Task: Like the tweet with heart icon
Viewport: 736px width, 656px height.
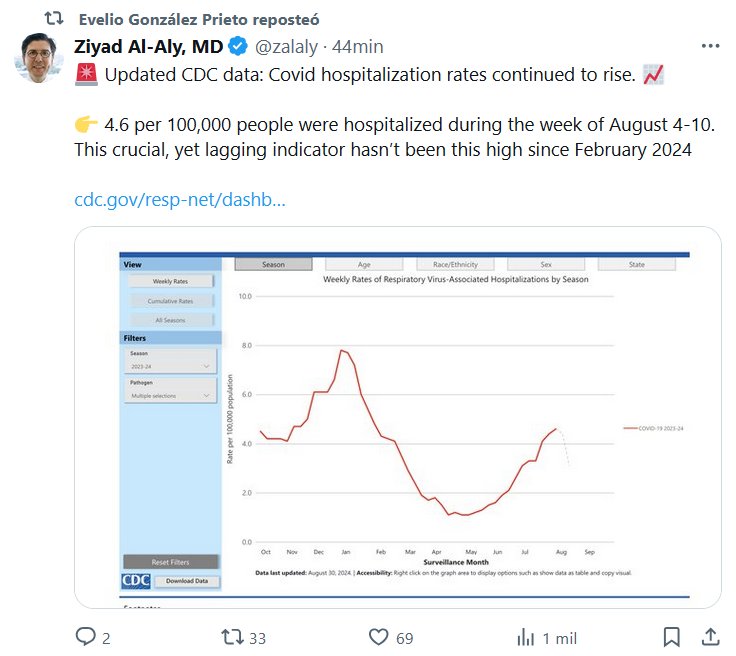Action: [378, 637]
